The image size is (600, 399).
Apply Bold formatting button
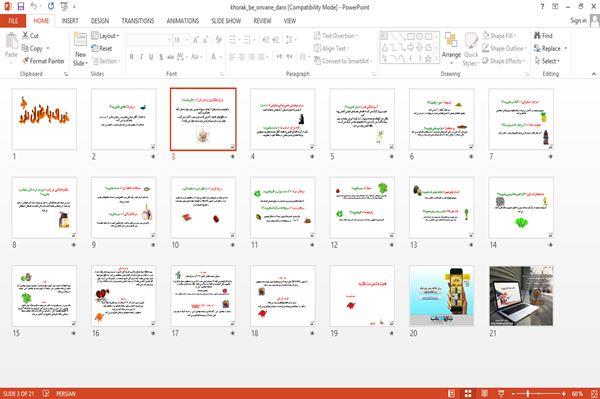pyautogui.click(x=132, y=57)
